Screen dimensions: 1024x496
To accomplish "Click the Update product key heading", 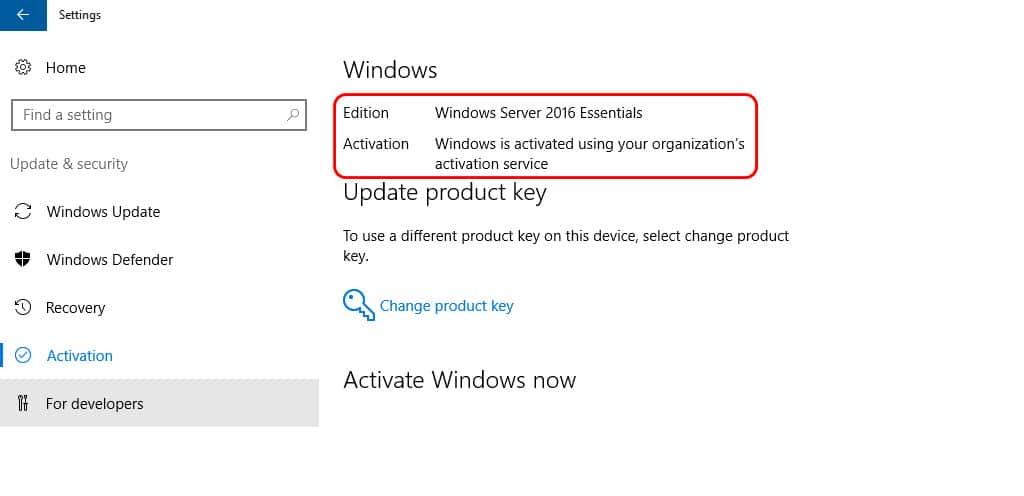I will point(445,193).
